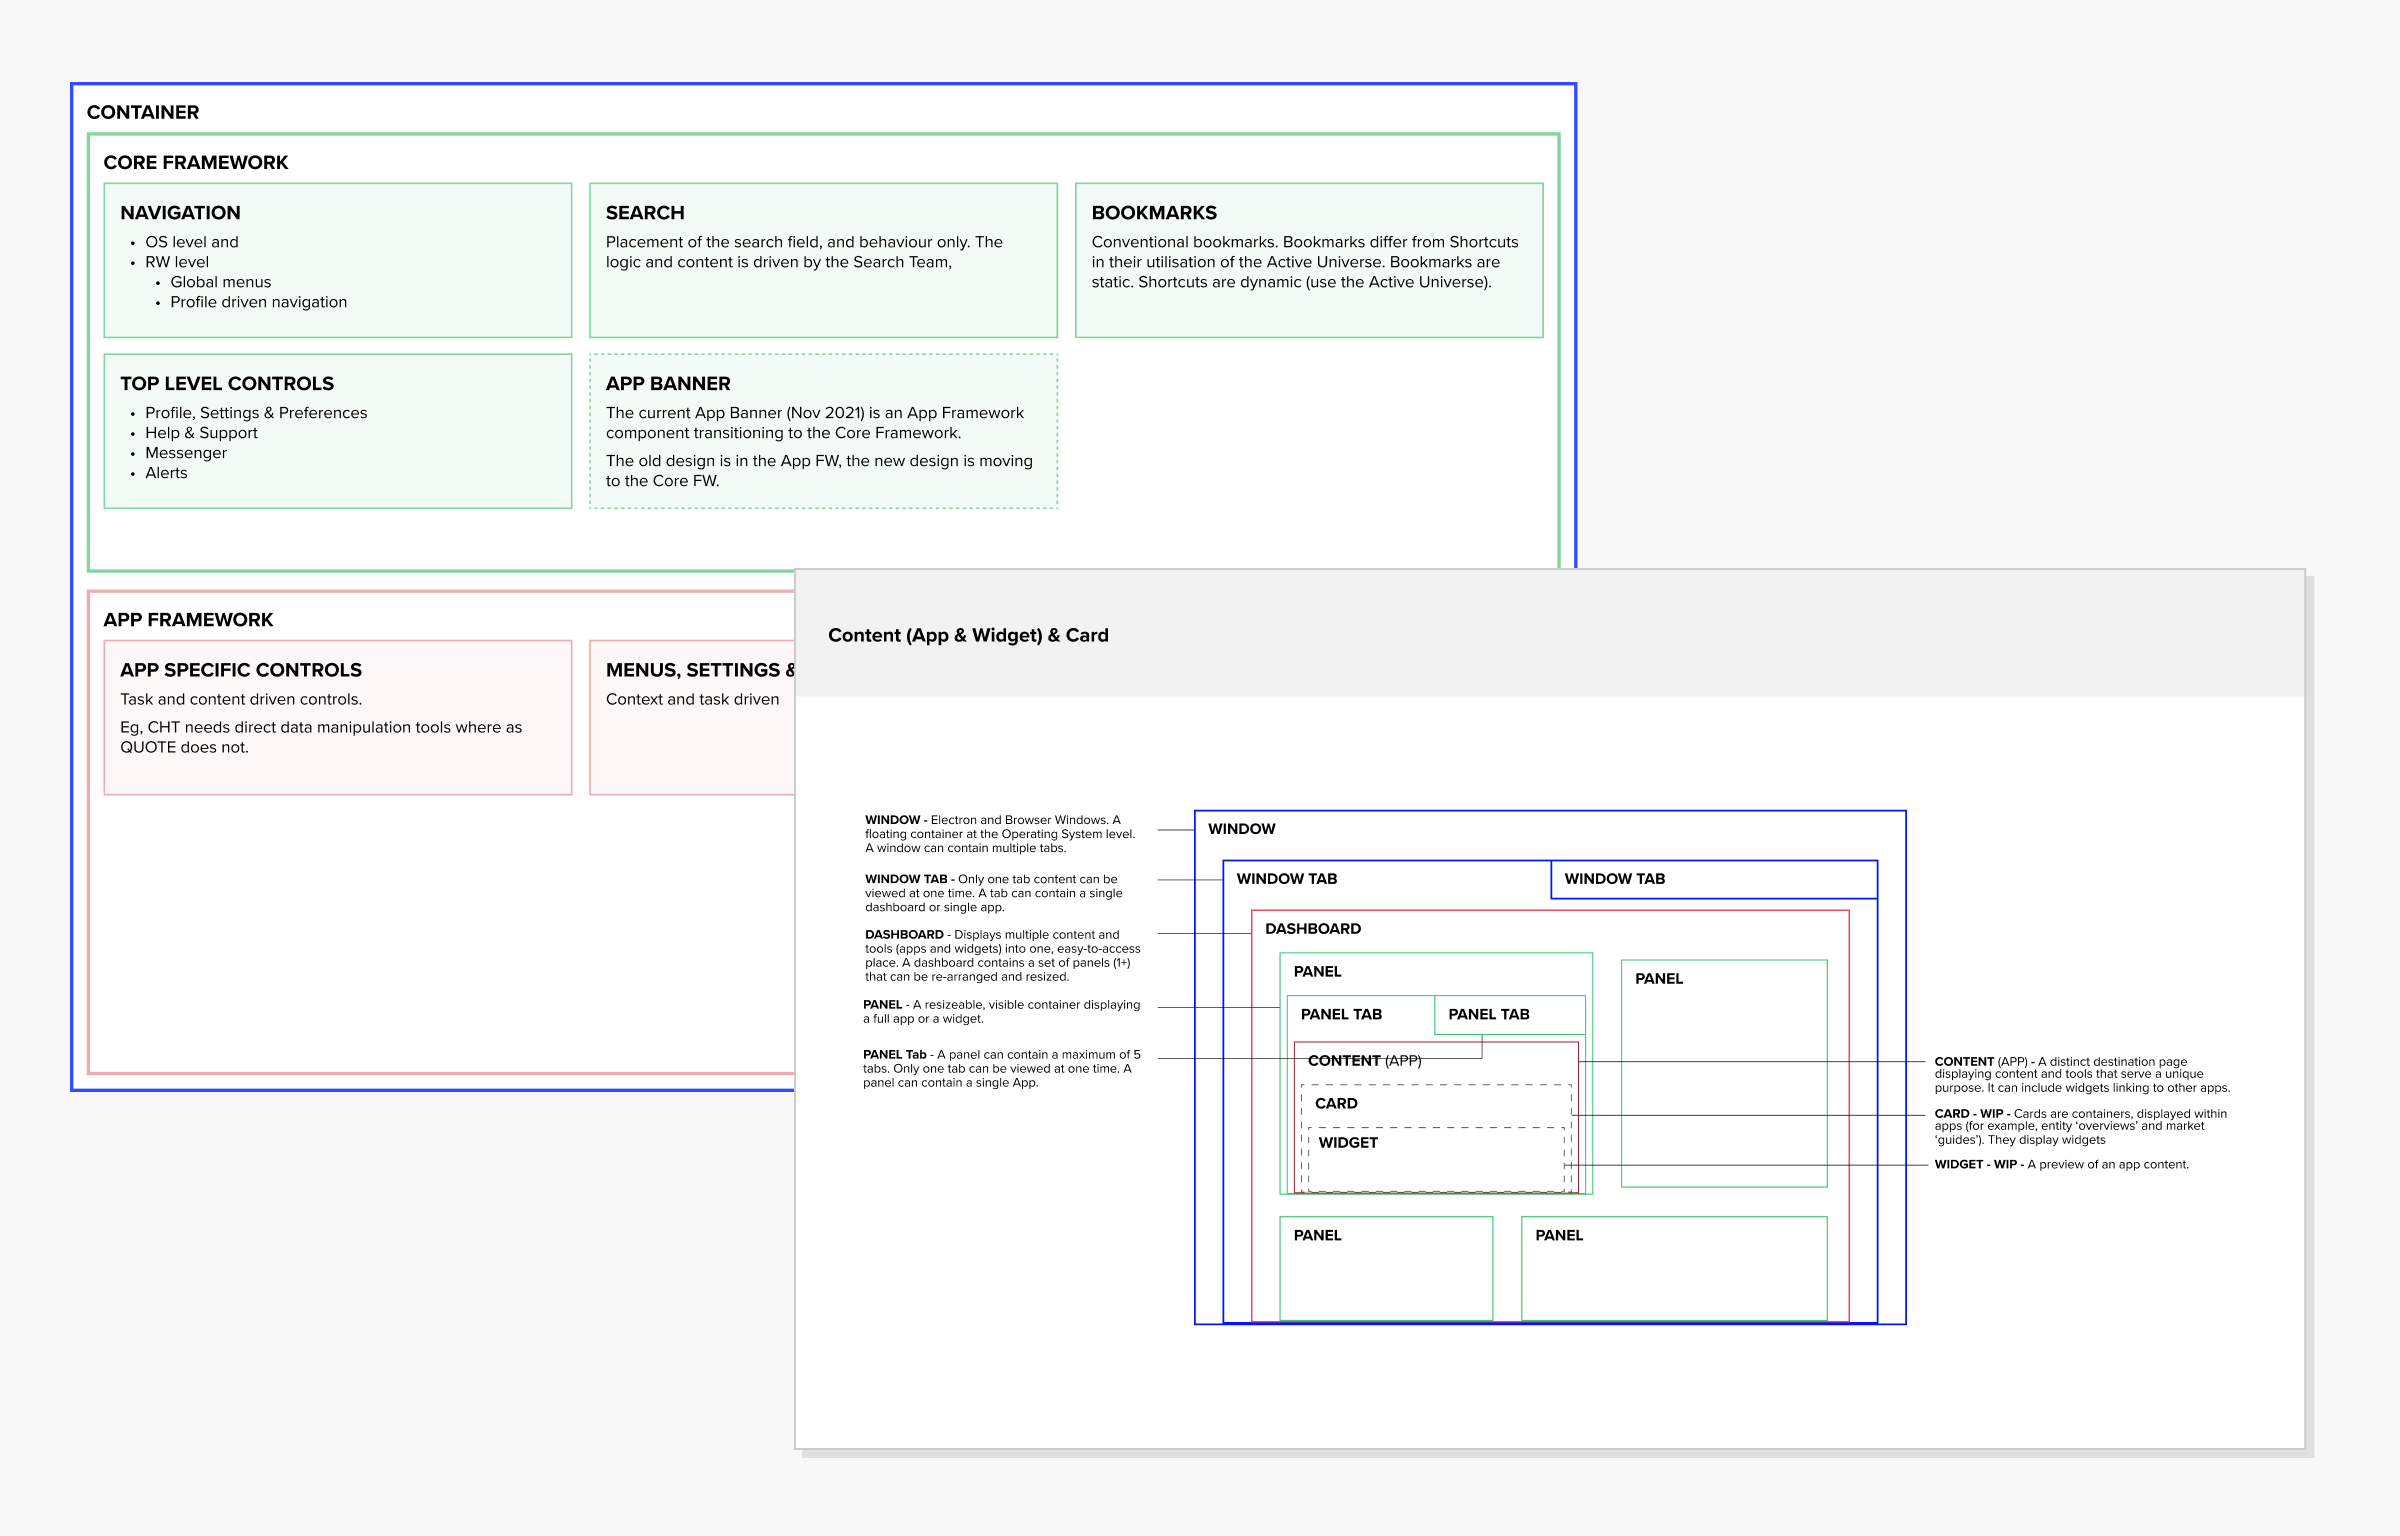This screenshot has width=2400, height=1536.
Task: Select 'DASHBOARD - Displays multiple content' description
Action: pos(1002,956)
